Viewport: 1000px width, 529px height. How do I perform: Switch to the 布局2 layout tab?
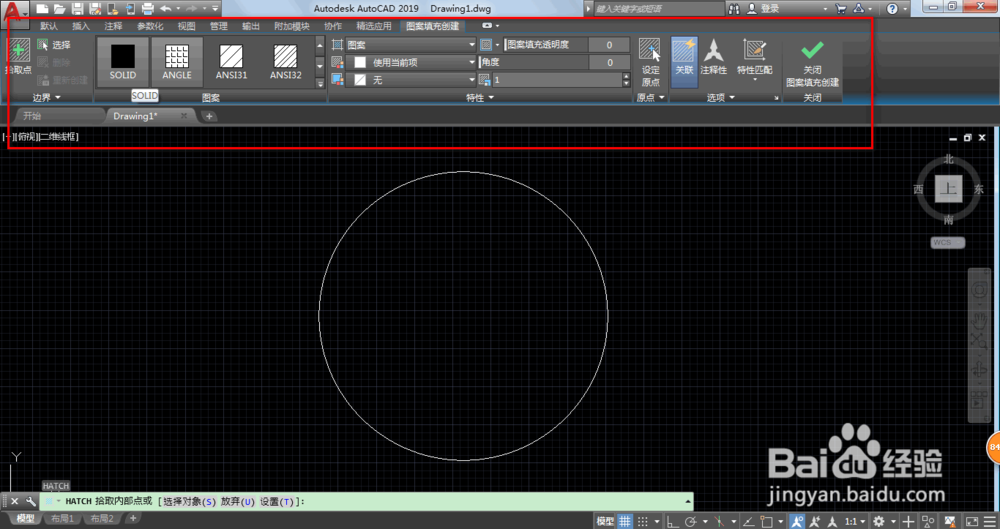tap(102, 518)
